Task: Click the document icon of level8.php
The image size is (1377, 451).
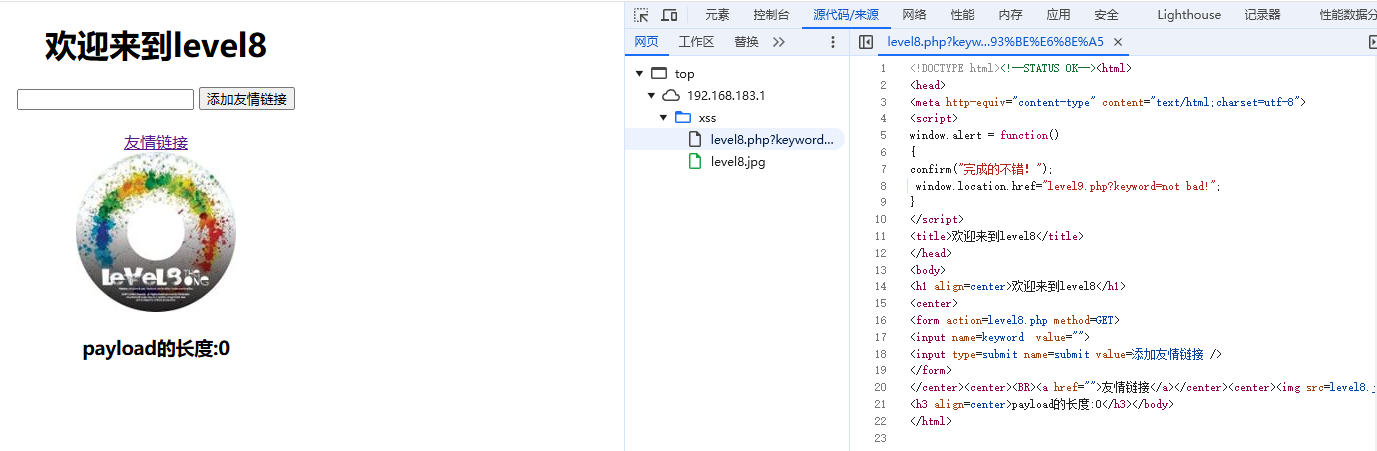Action: coord(695,139)
